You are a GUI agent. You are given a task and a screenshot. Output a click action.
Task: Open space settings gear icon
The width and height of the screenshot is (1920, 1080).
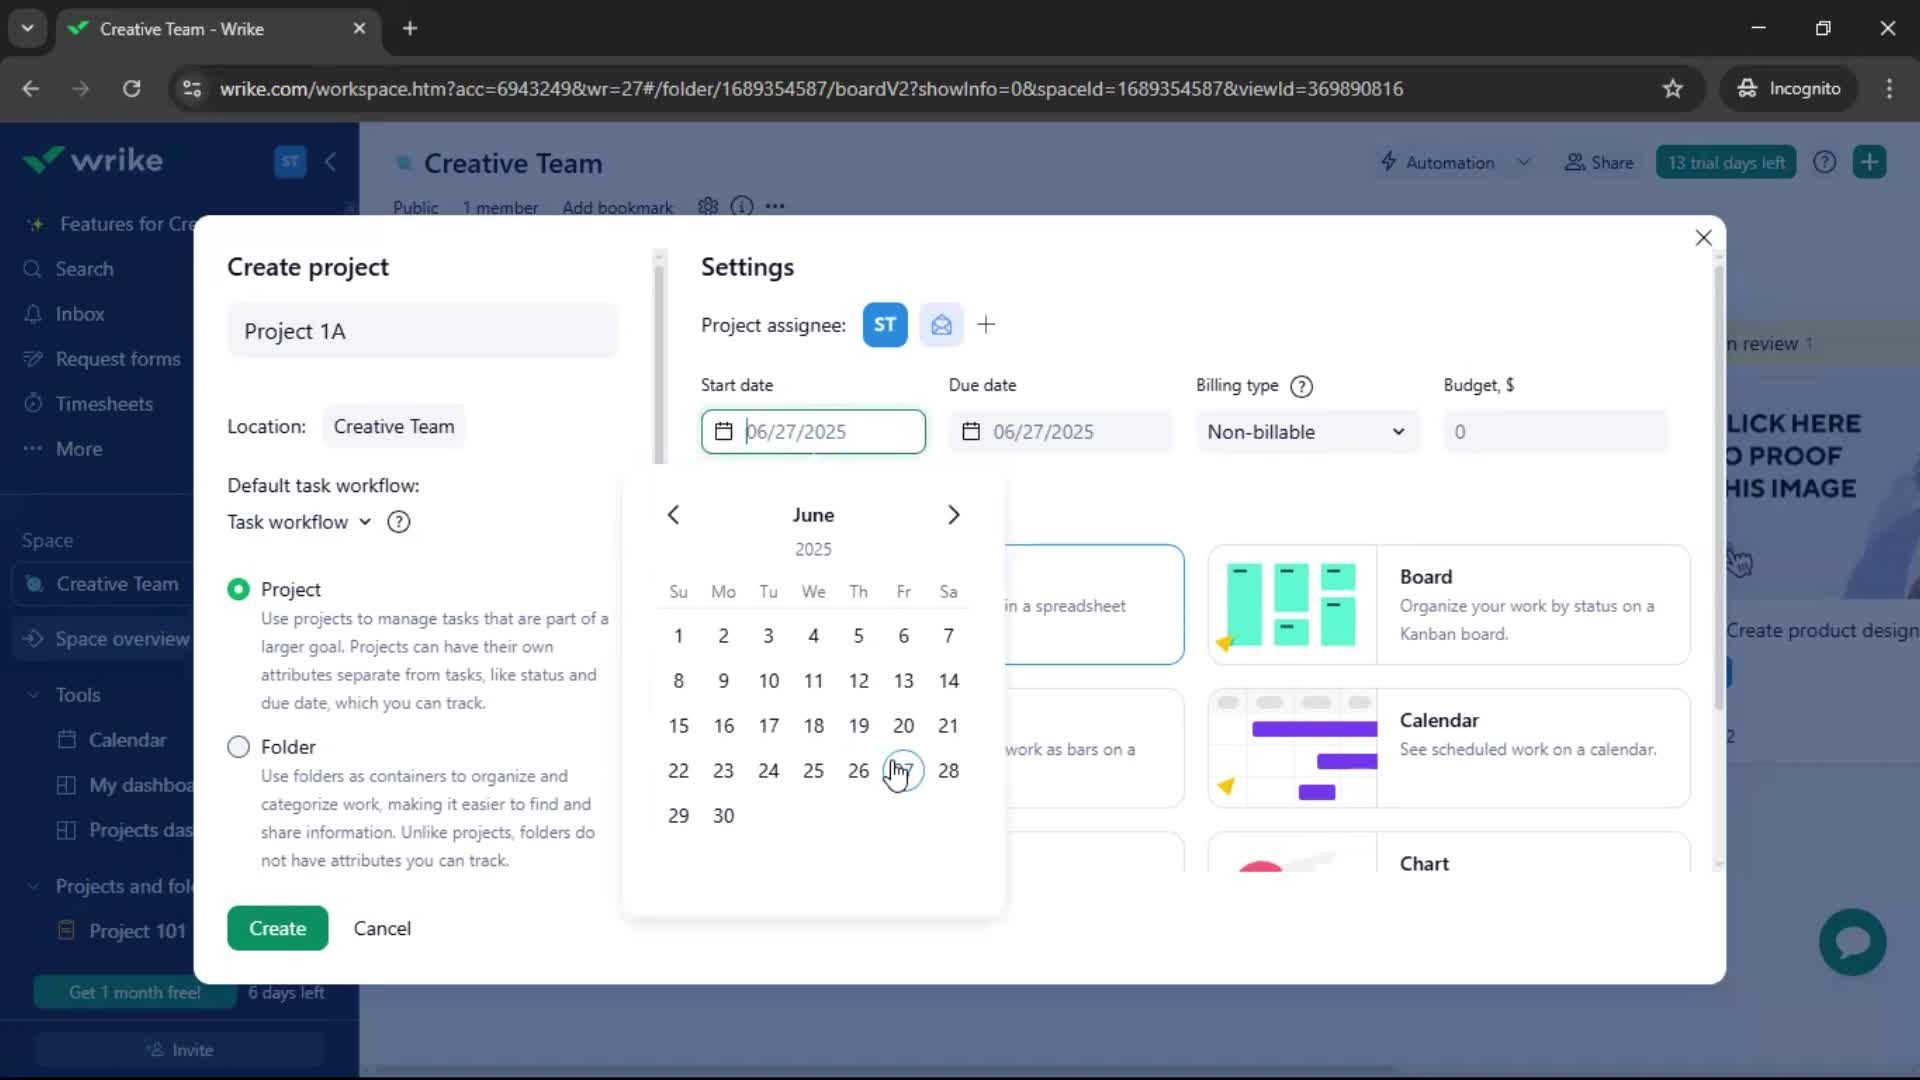pos(708,206)
